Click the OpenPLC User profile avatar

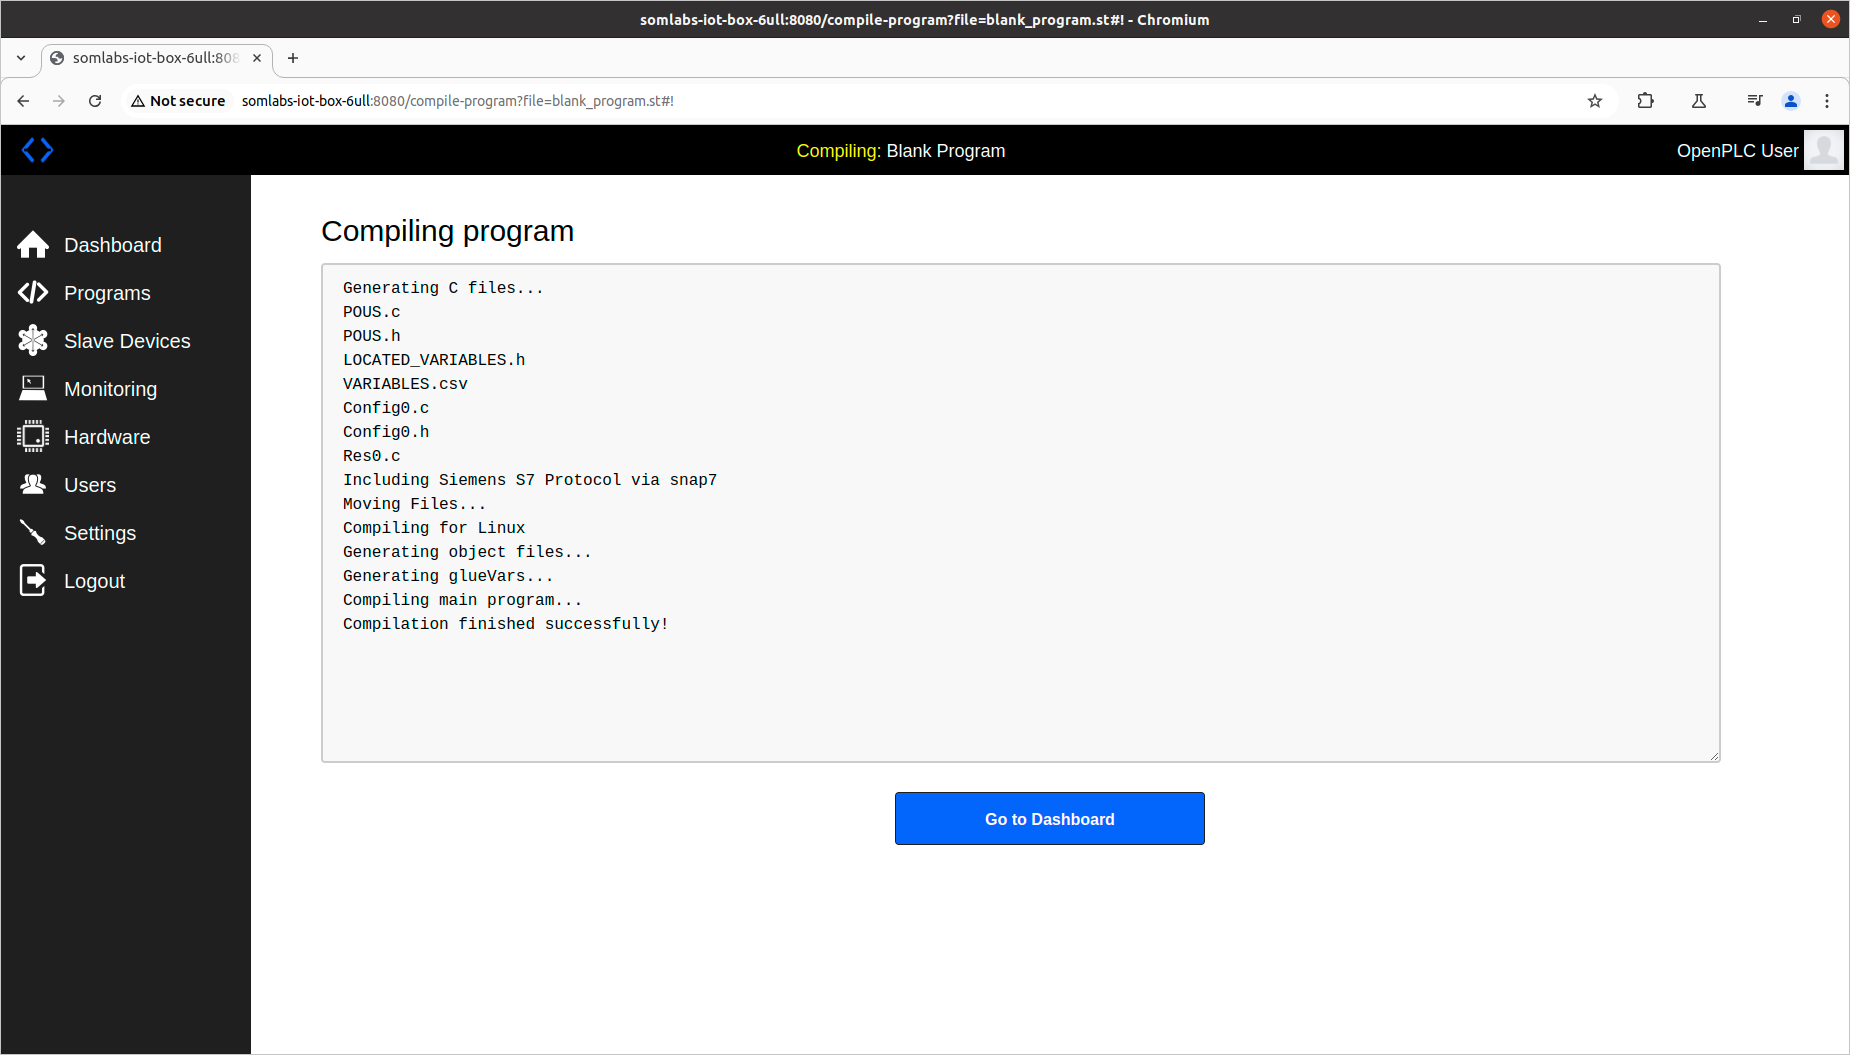tap(1823, 150)
